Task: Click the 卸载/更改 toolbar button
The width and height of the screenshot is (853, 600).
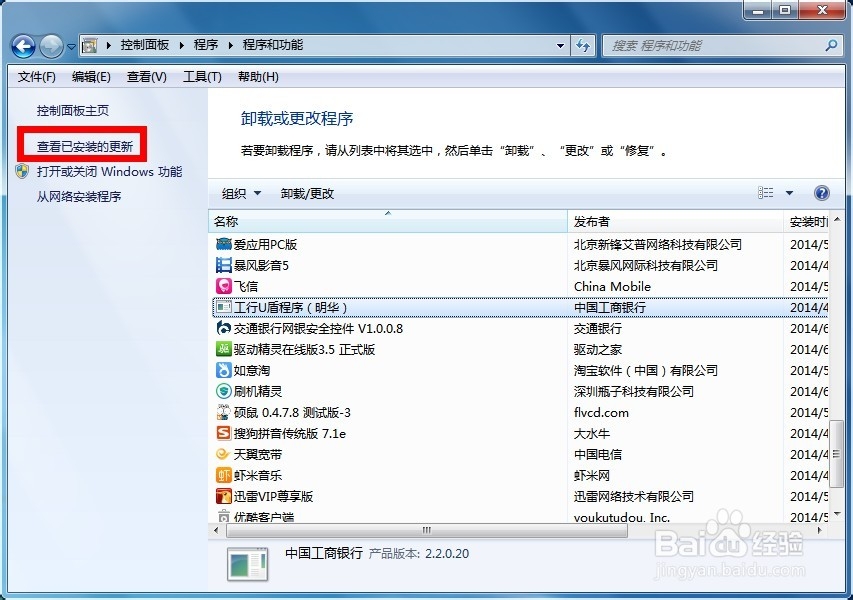Action: point(307,193)
